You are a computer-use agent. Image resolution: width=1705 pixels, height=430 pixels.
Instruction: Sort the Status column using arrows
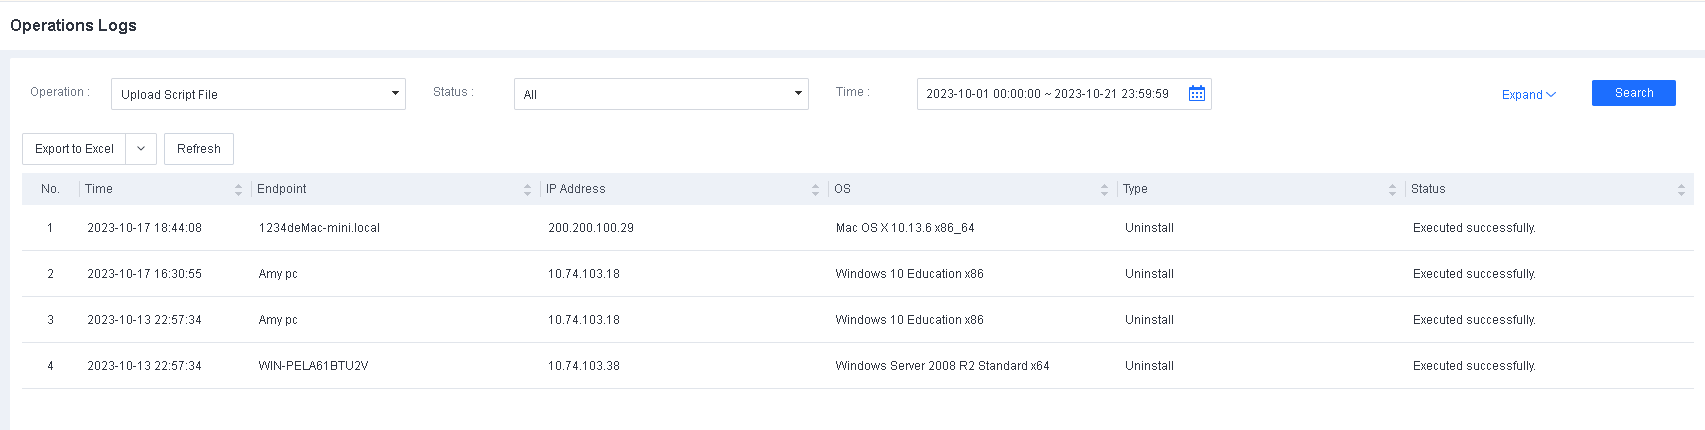coord(1681,189)
